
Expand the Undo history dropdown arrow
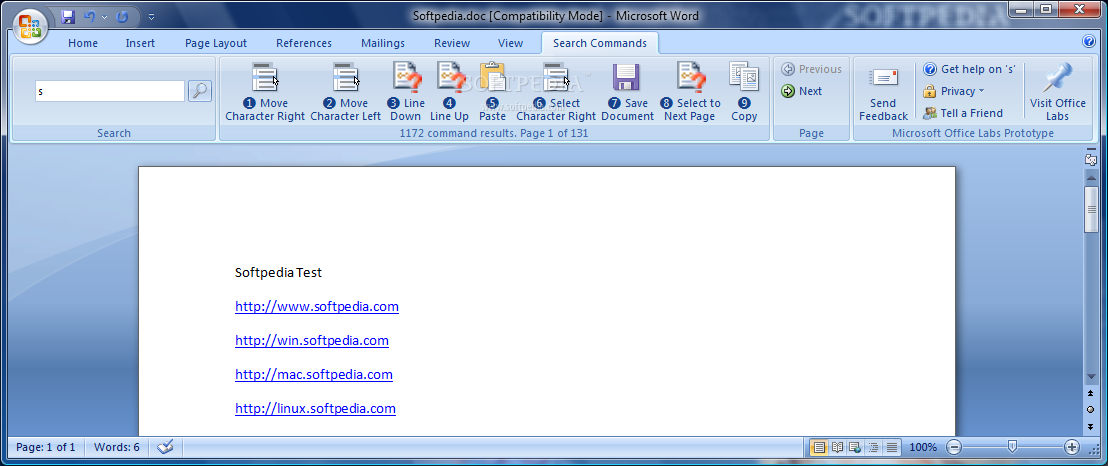[105, 16]
